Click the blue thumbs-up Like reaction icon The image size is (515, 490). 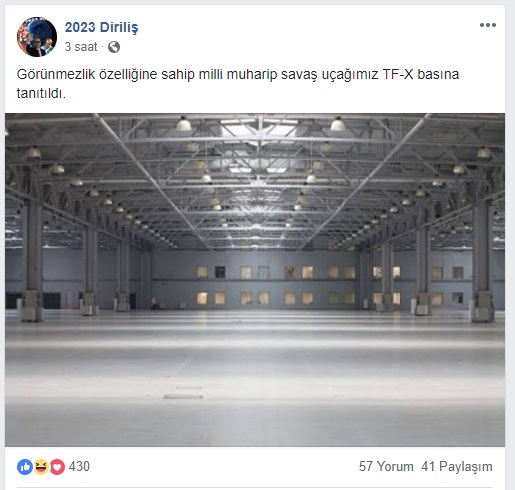[x=25, y=467]
